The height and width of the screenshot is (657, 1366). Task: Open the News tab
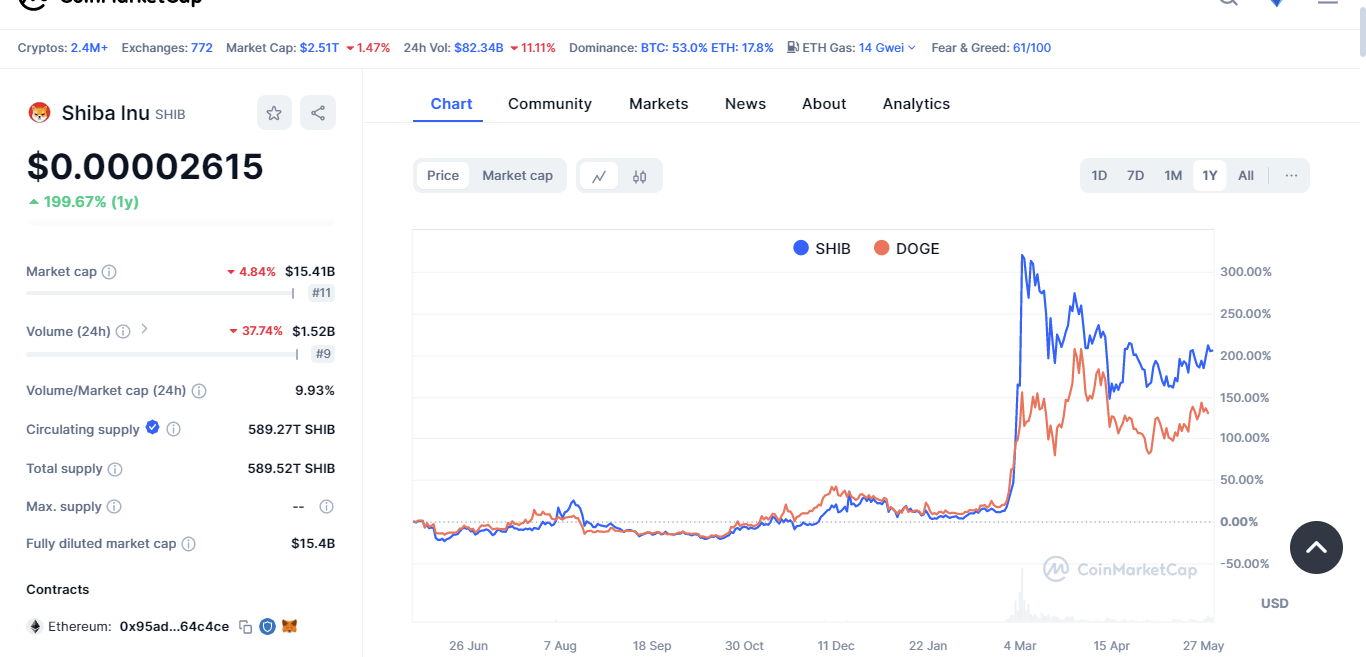(745, 104)
